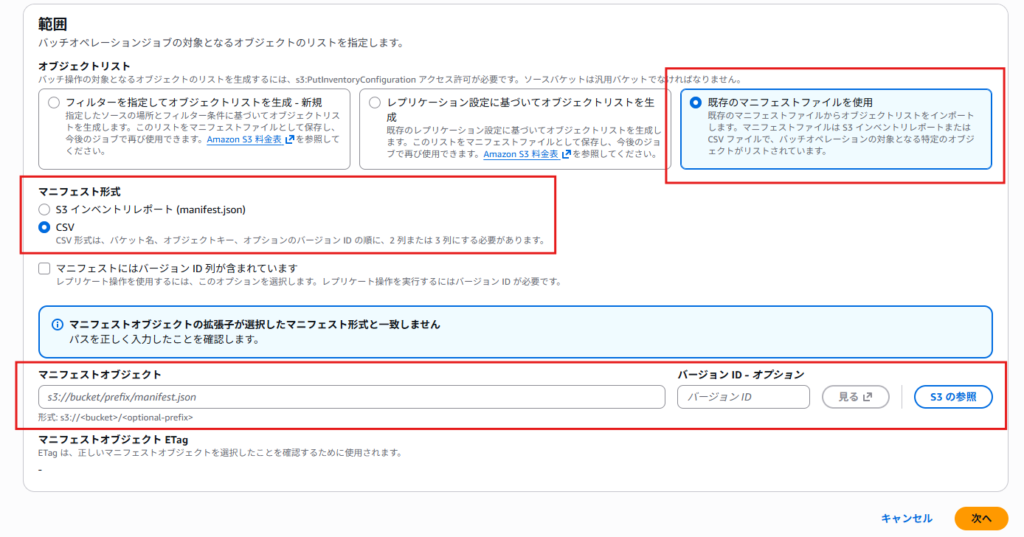Open Amazon S3 料金表 link in replication card

[521, 154]
